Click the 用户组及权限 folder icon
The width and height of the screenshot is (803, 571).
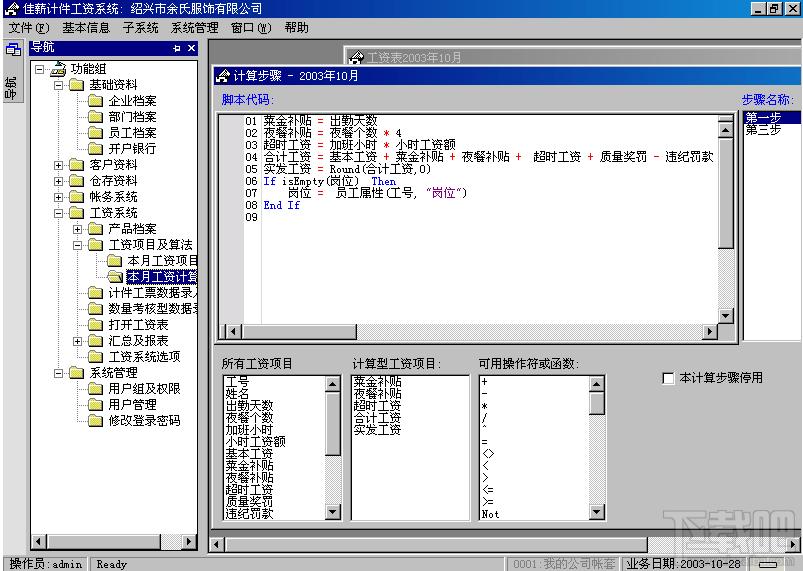(x=95, y=389)
